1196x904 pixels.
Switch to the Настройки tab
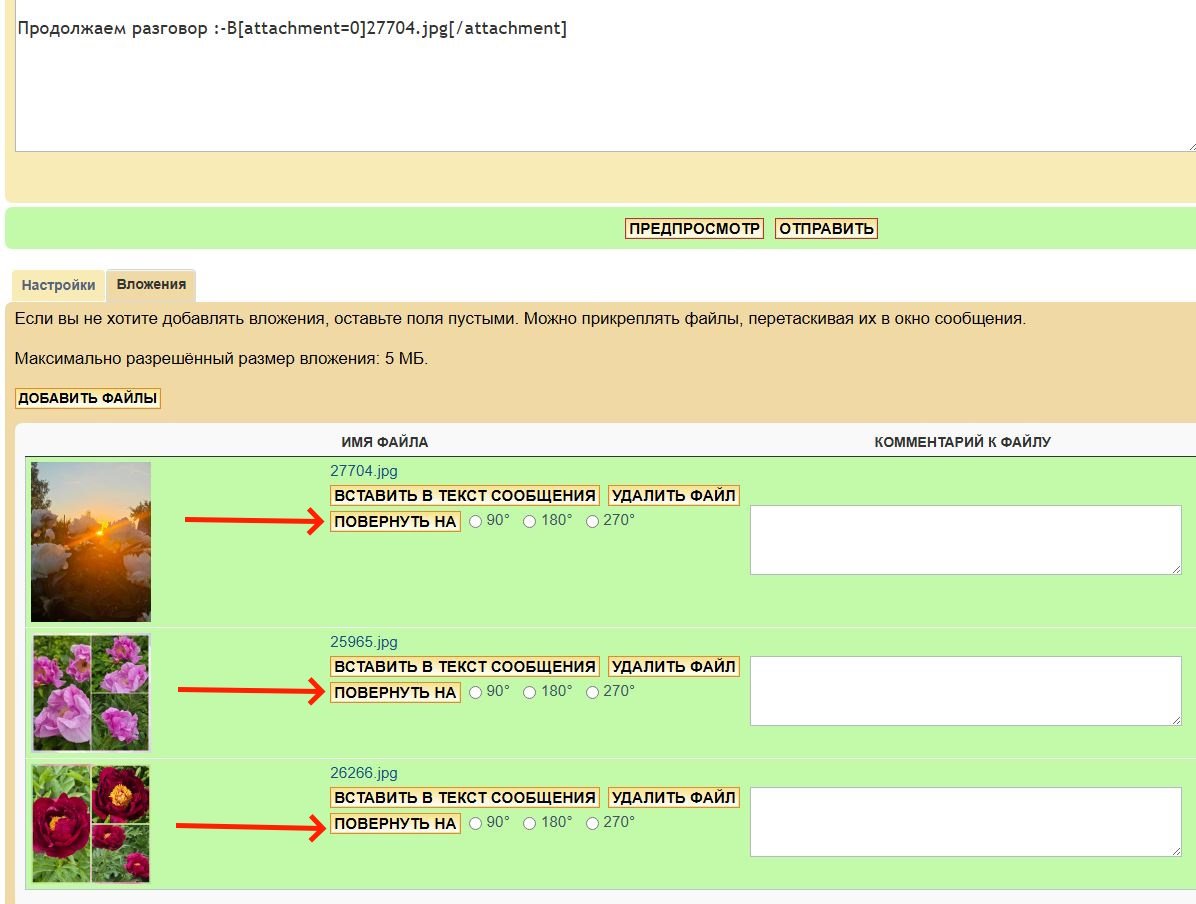point(58,285)
